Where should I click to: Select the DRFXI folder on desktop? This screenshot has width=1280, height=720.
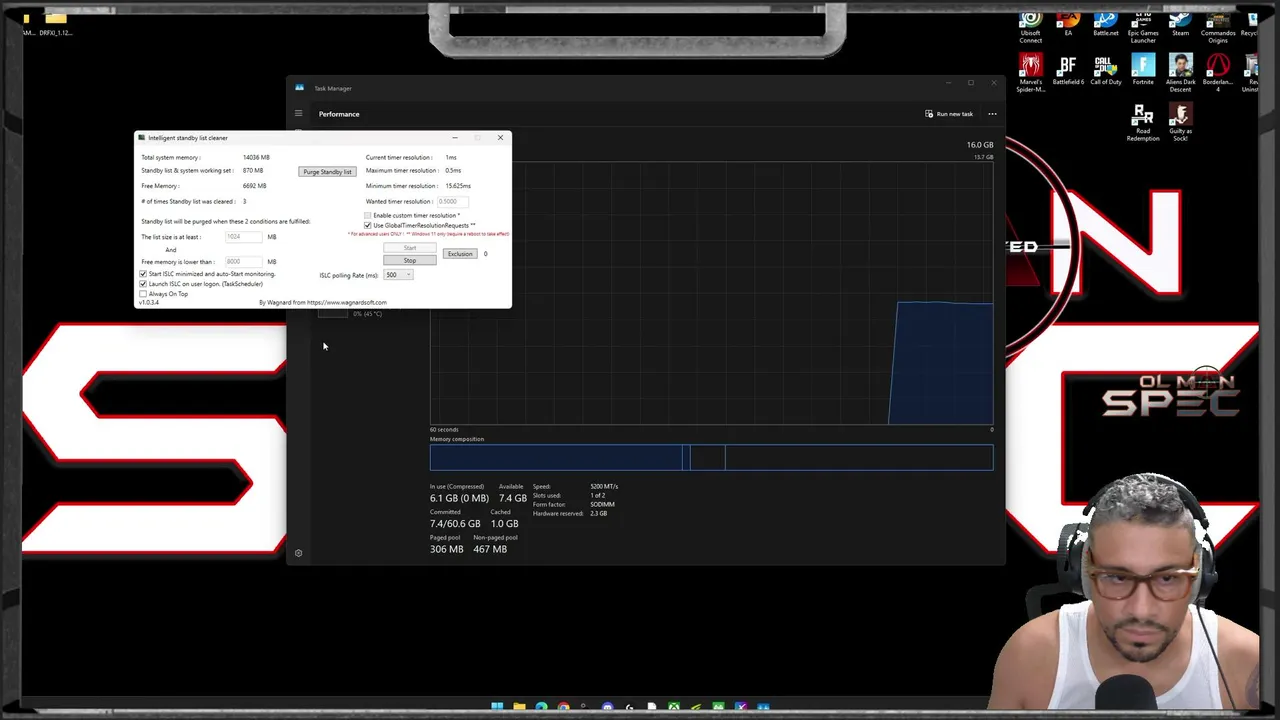point(56,24)
